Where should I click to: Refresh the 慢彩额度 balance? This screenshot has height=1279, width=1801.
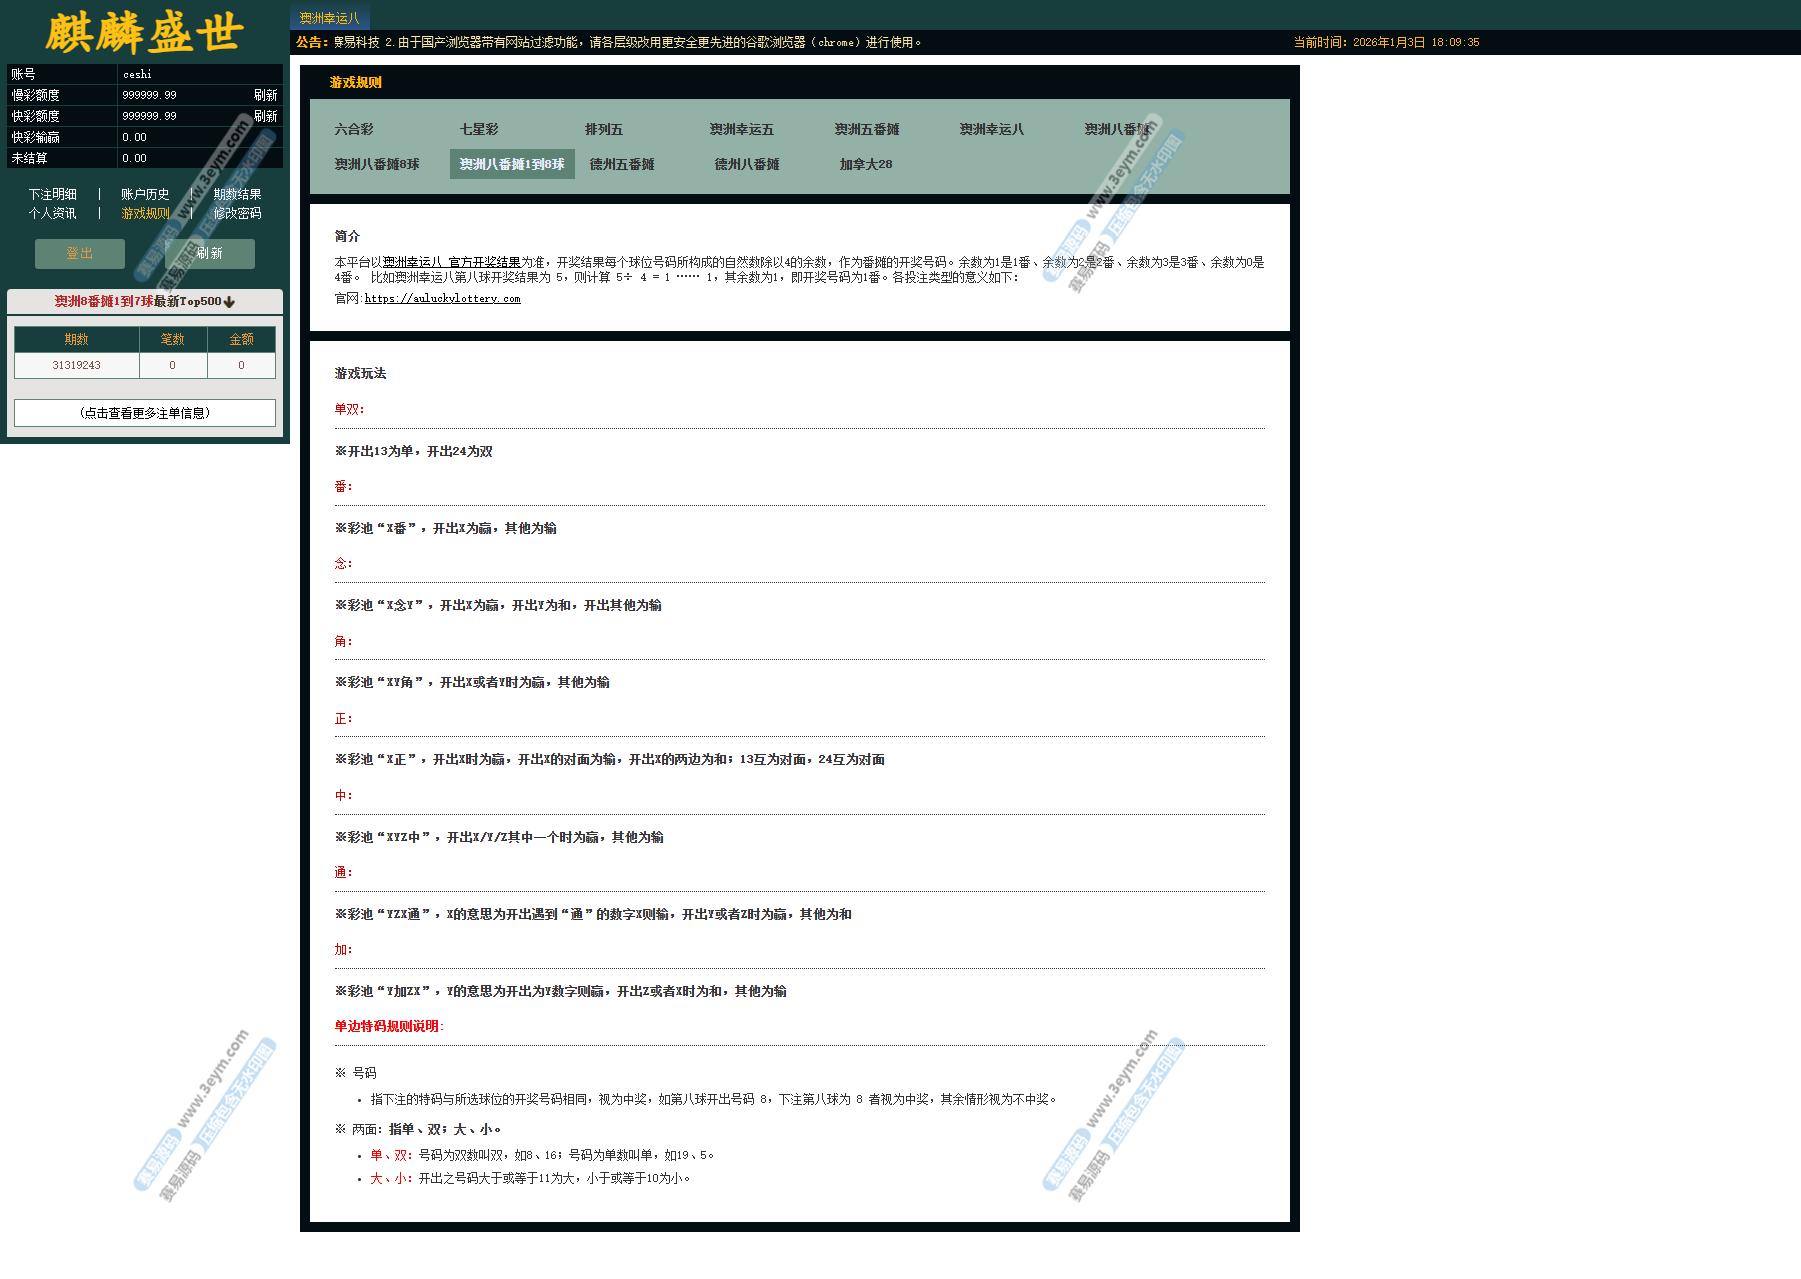(x=265, y=95)
